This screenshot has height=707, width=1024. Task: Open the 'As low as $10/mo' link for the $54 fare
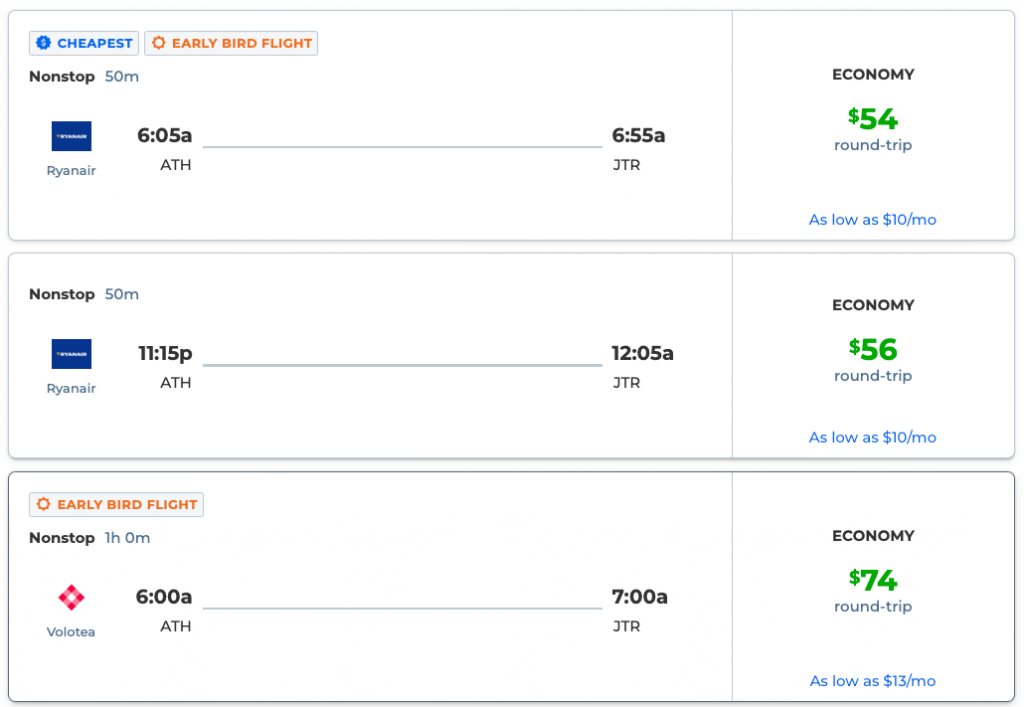872,220
